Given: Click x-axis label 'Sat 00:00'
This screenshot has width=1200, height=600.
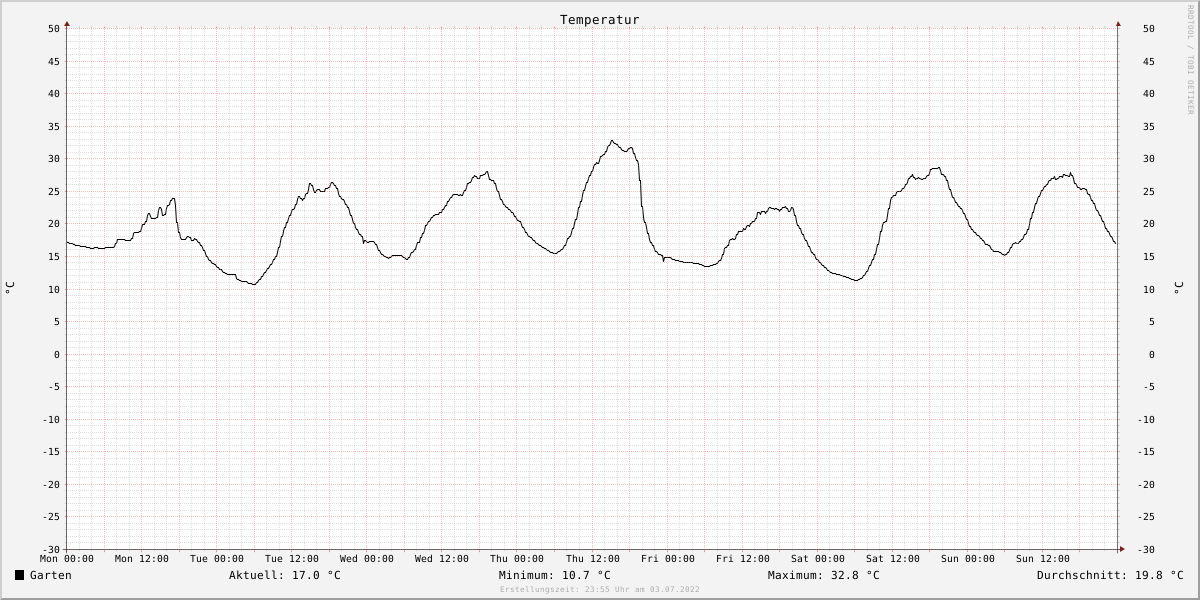Looking at the screenshot, I should click(x=818, y=559).
